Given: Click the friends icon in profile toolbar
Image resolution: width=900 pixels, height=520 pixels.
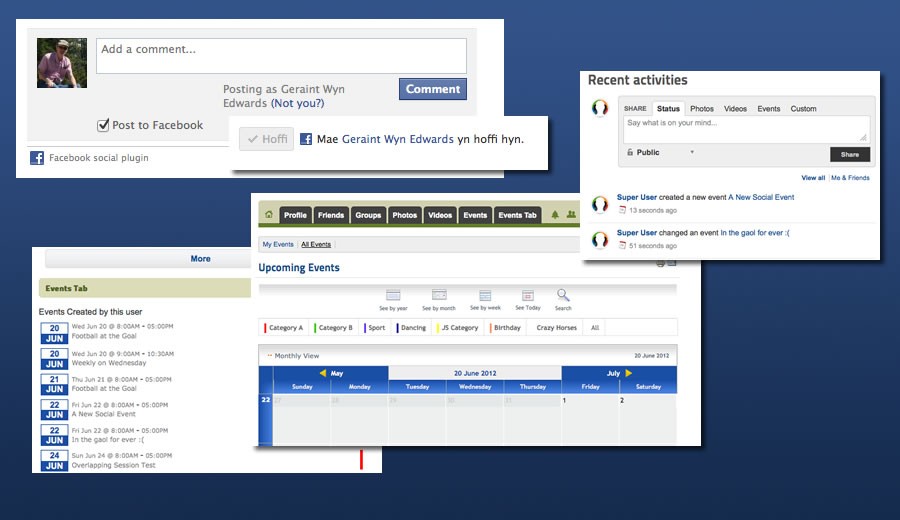Looking at the screenshot, I should [571, 215].
